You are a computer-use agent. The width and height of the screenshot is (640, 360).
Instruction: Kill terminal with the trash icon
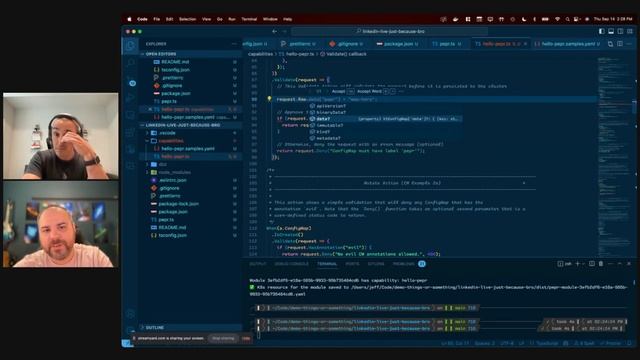(x=601, y=264)
